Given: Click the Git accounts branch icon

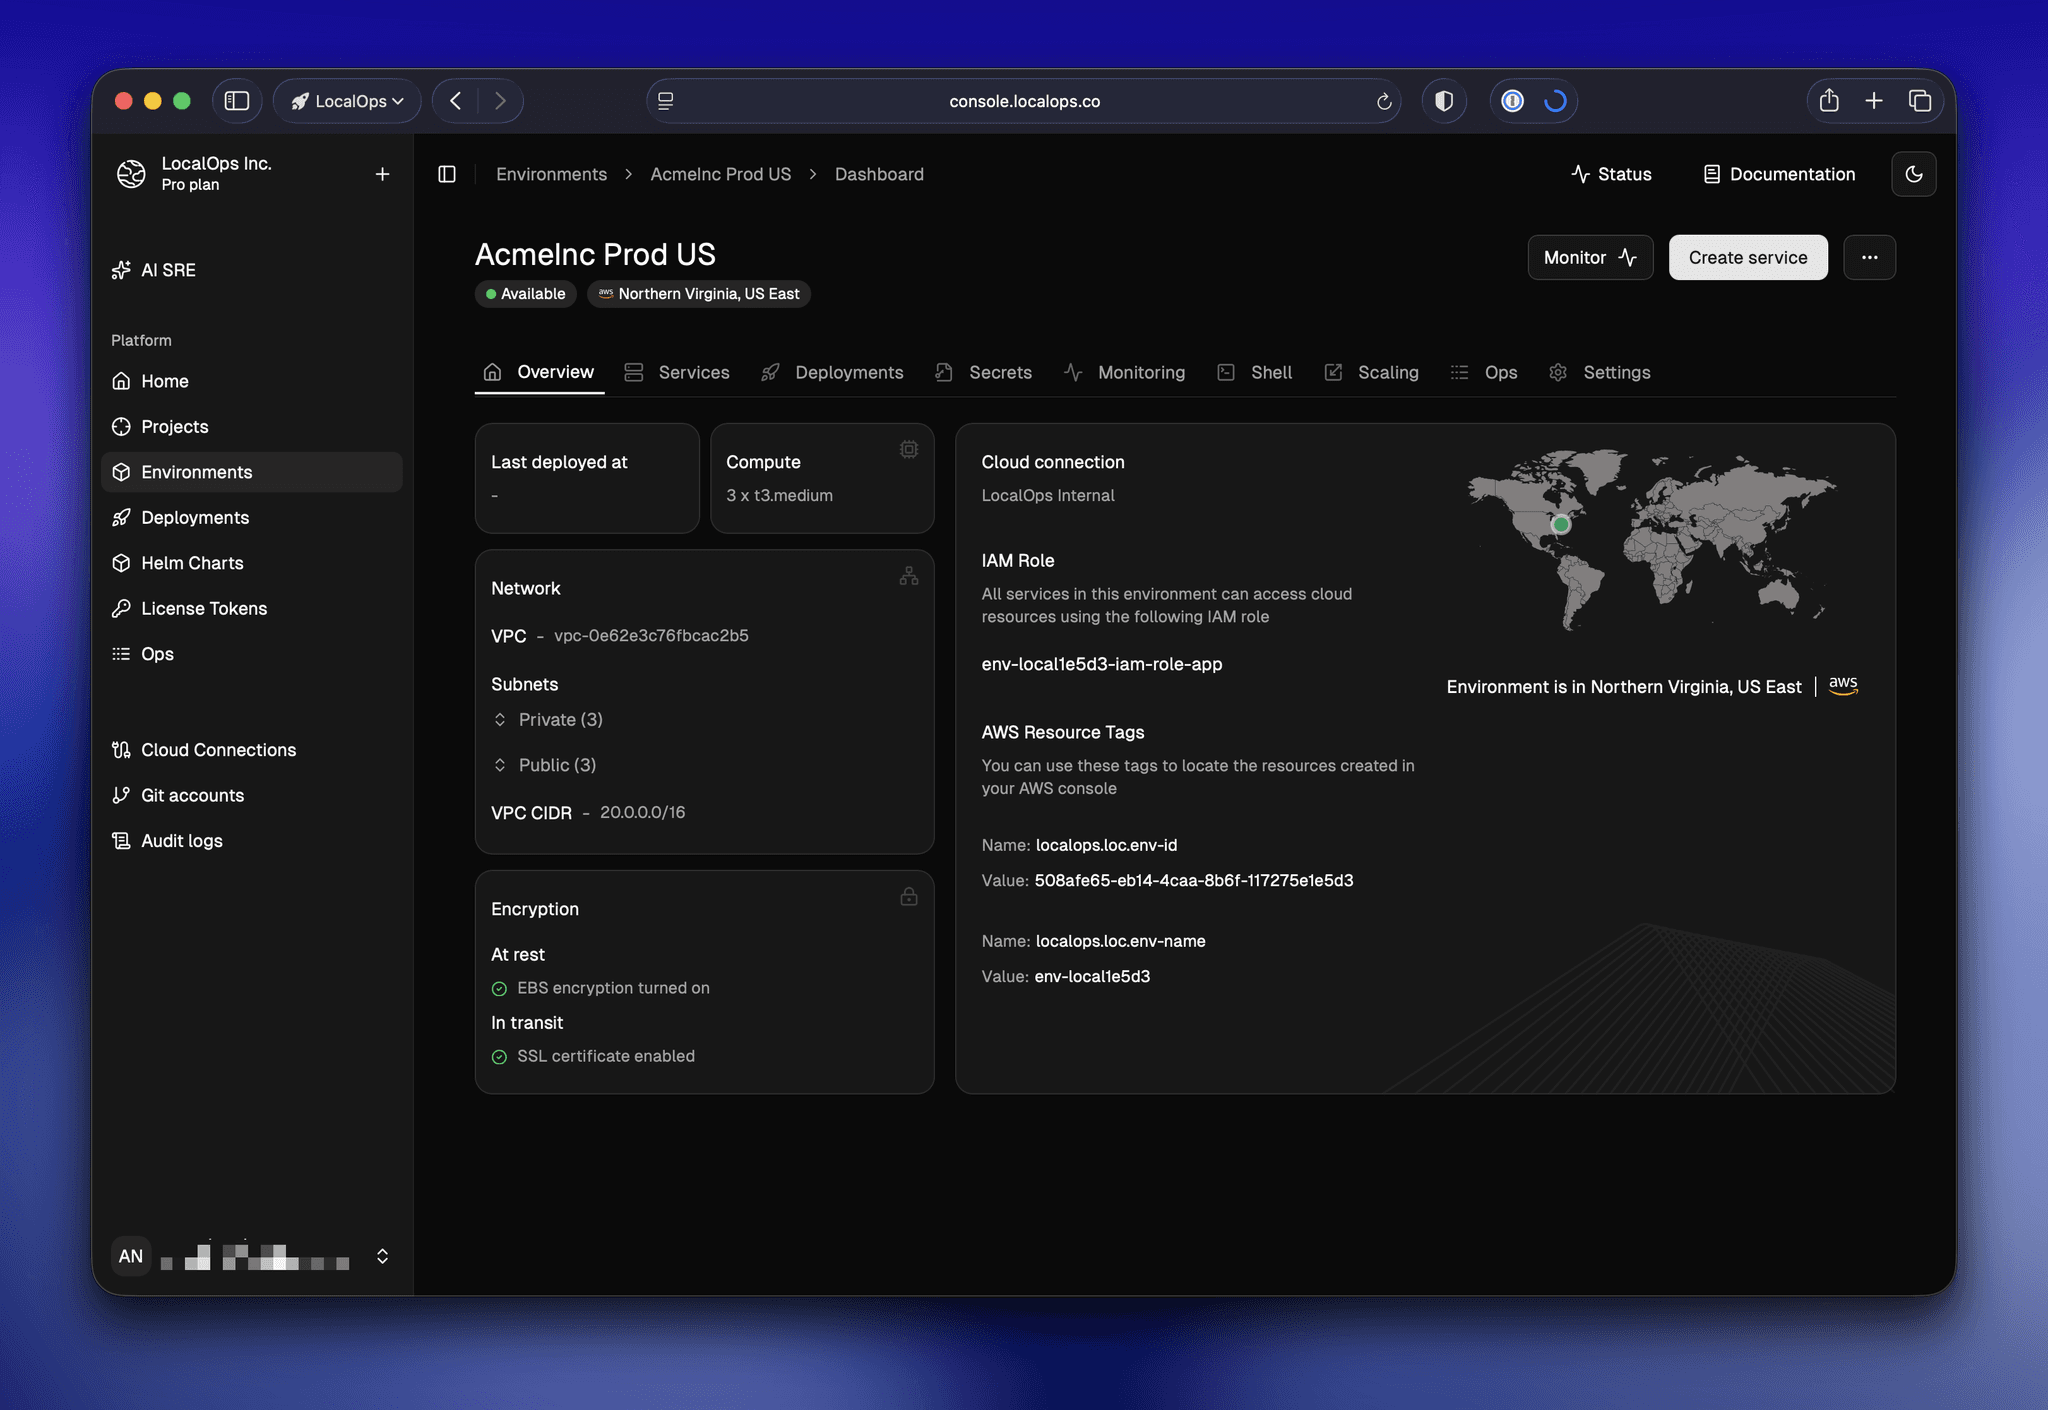Looking at the screenshot, I should [x=121, y=795].
